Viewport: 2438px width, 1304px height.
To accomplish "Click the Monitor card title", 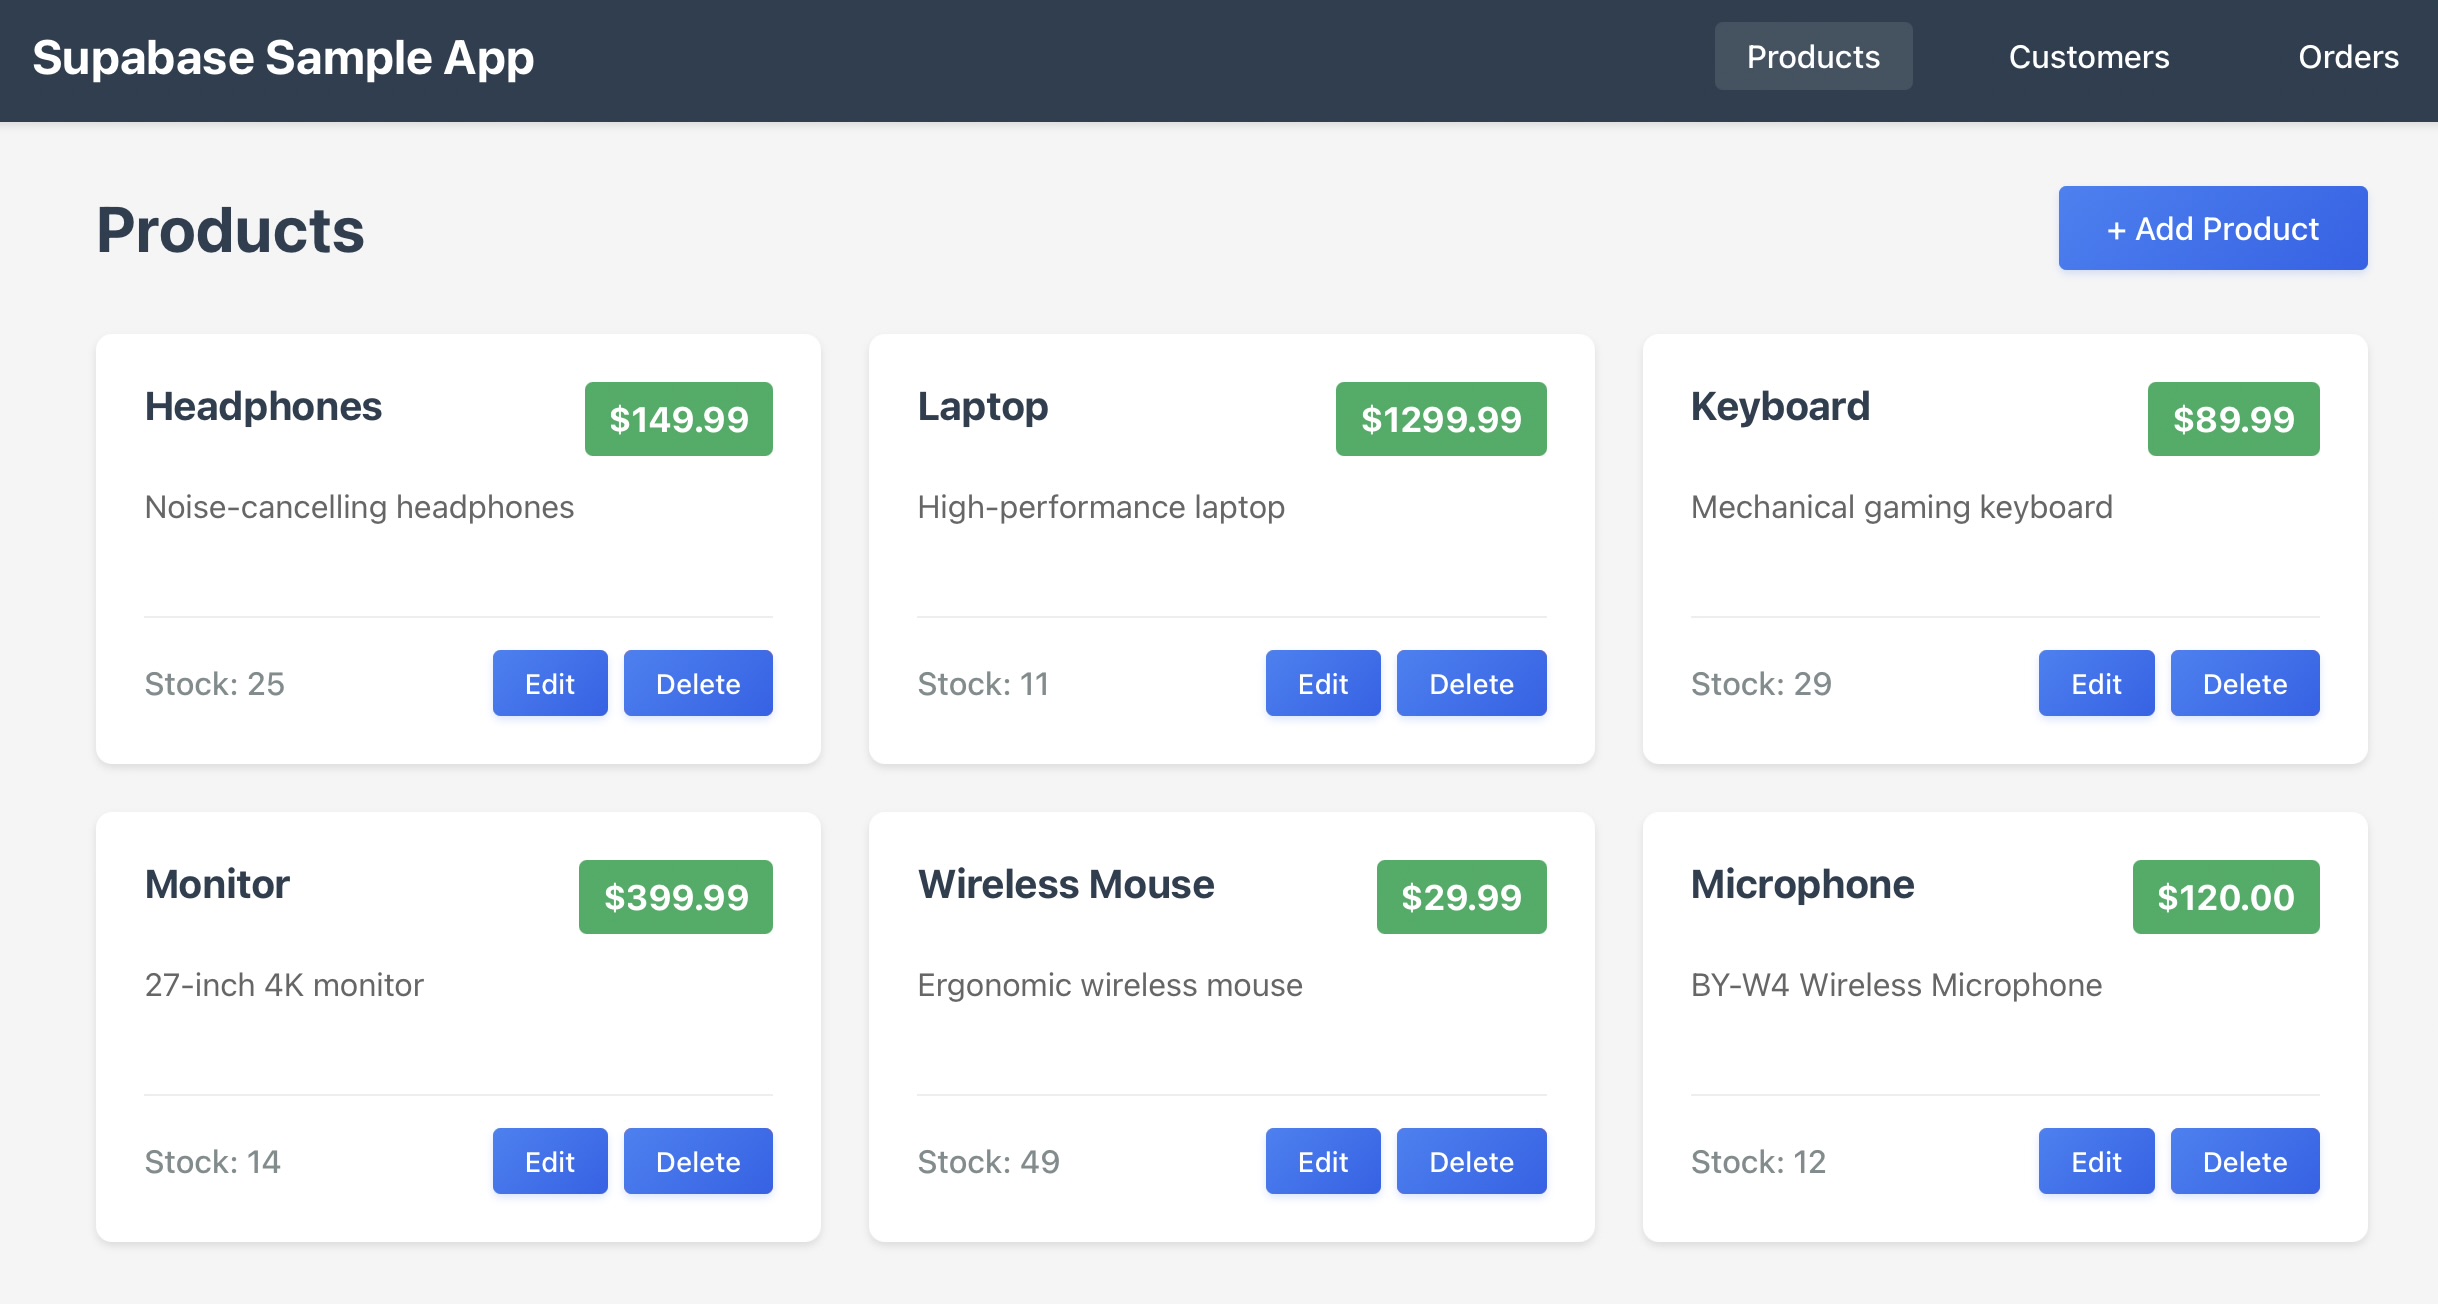I will 217,885.
